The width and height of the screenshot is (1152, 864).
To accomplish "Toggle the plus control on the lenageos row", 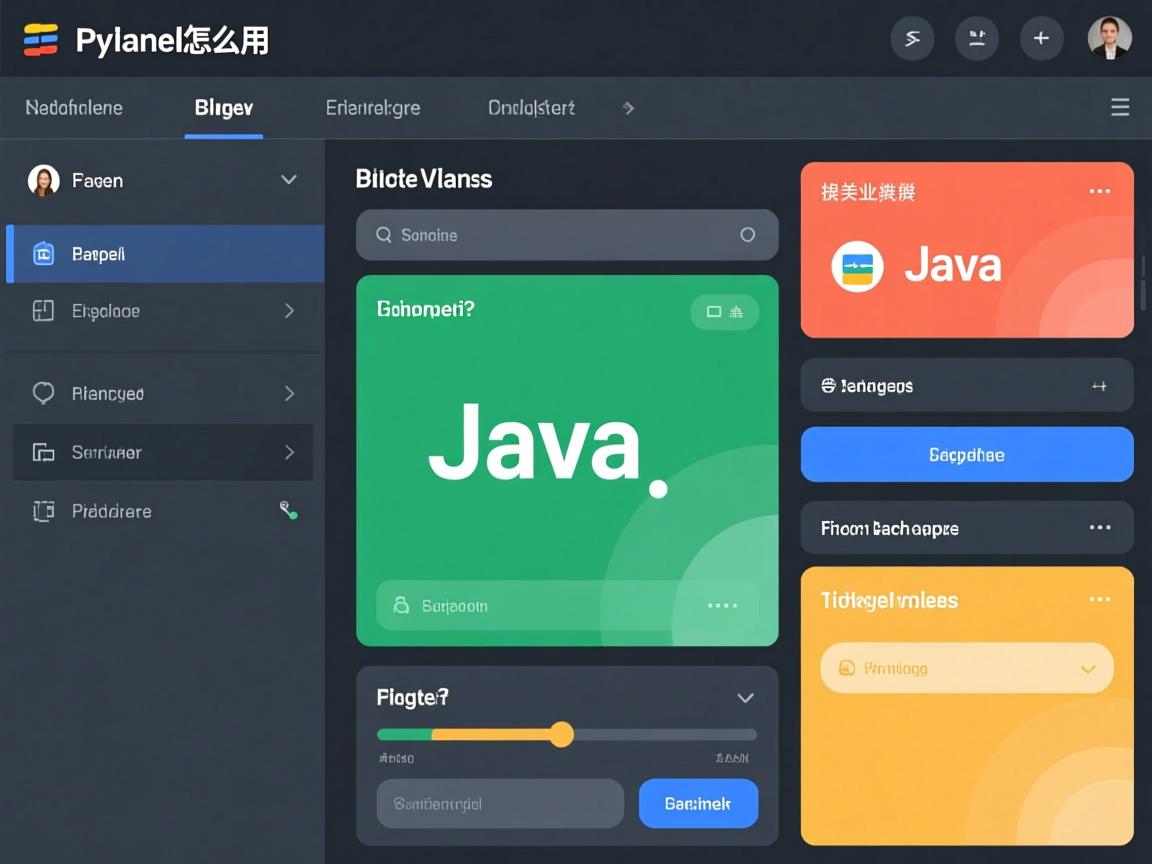I will [1100, 385].
